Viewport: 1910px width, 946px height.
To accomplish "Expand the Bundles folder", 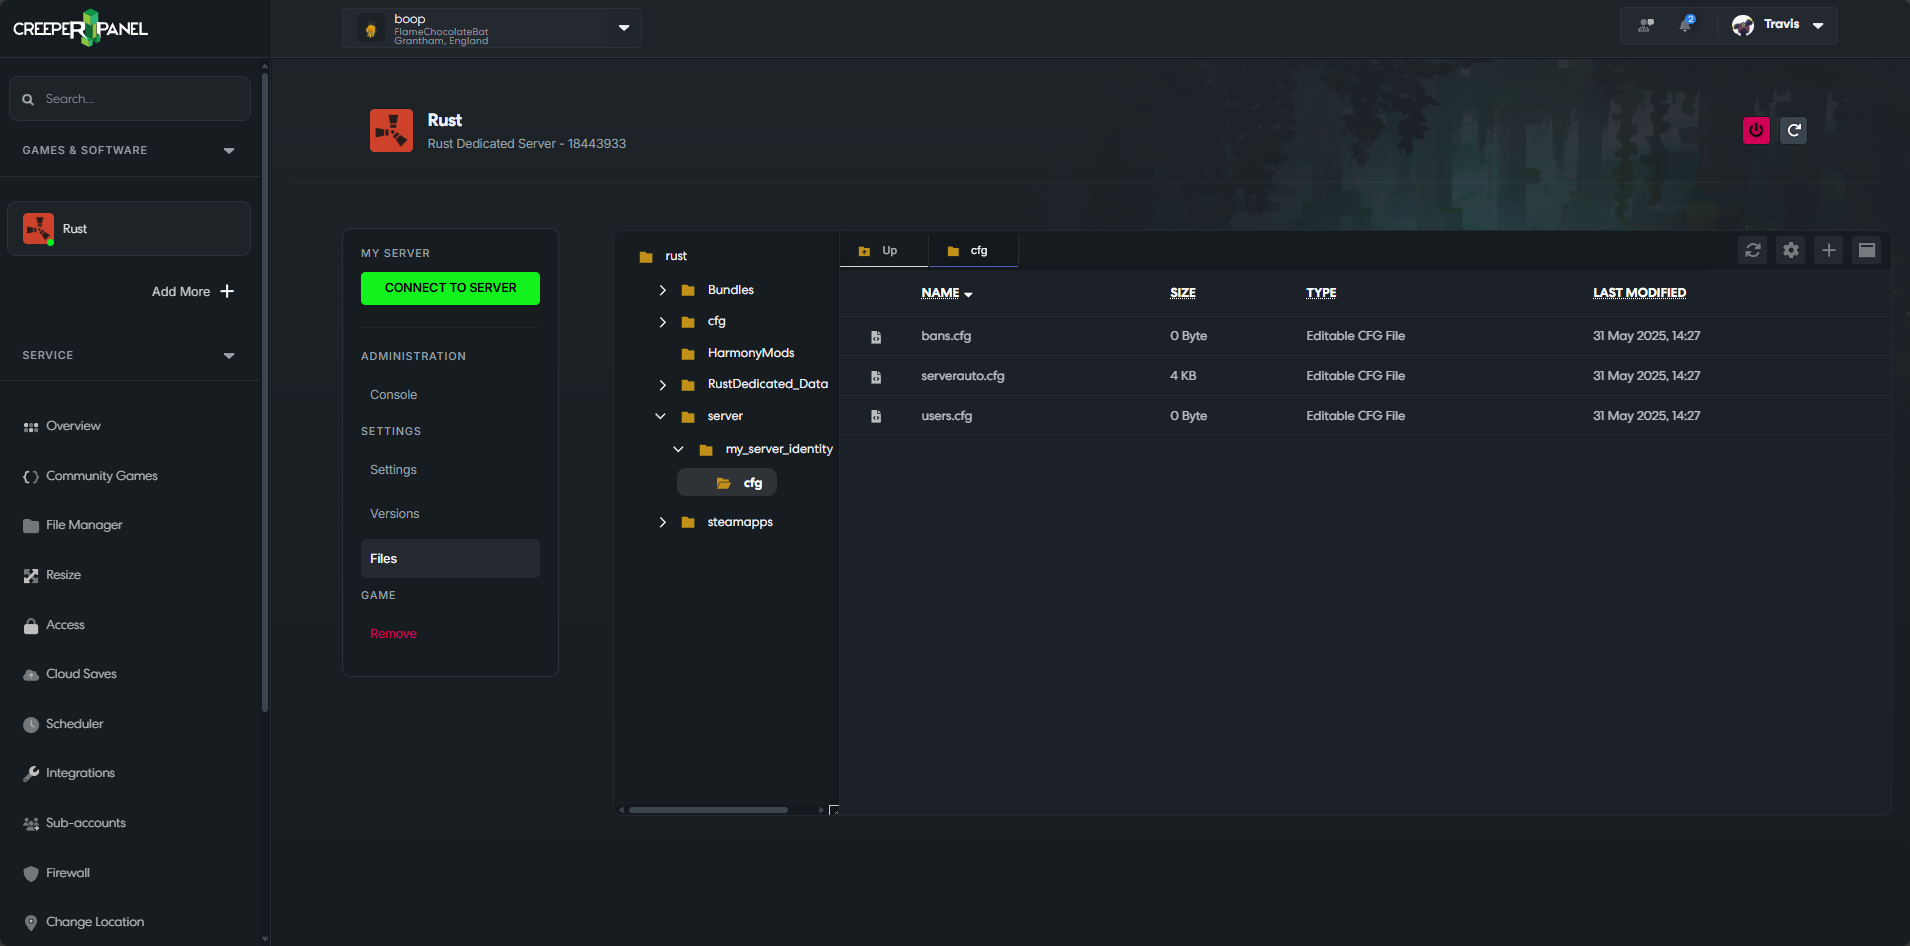I will (662, 289).
